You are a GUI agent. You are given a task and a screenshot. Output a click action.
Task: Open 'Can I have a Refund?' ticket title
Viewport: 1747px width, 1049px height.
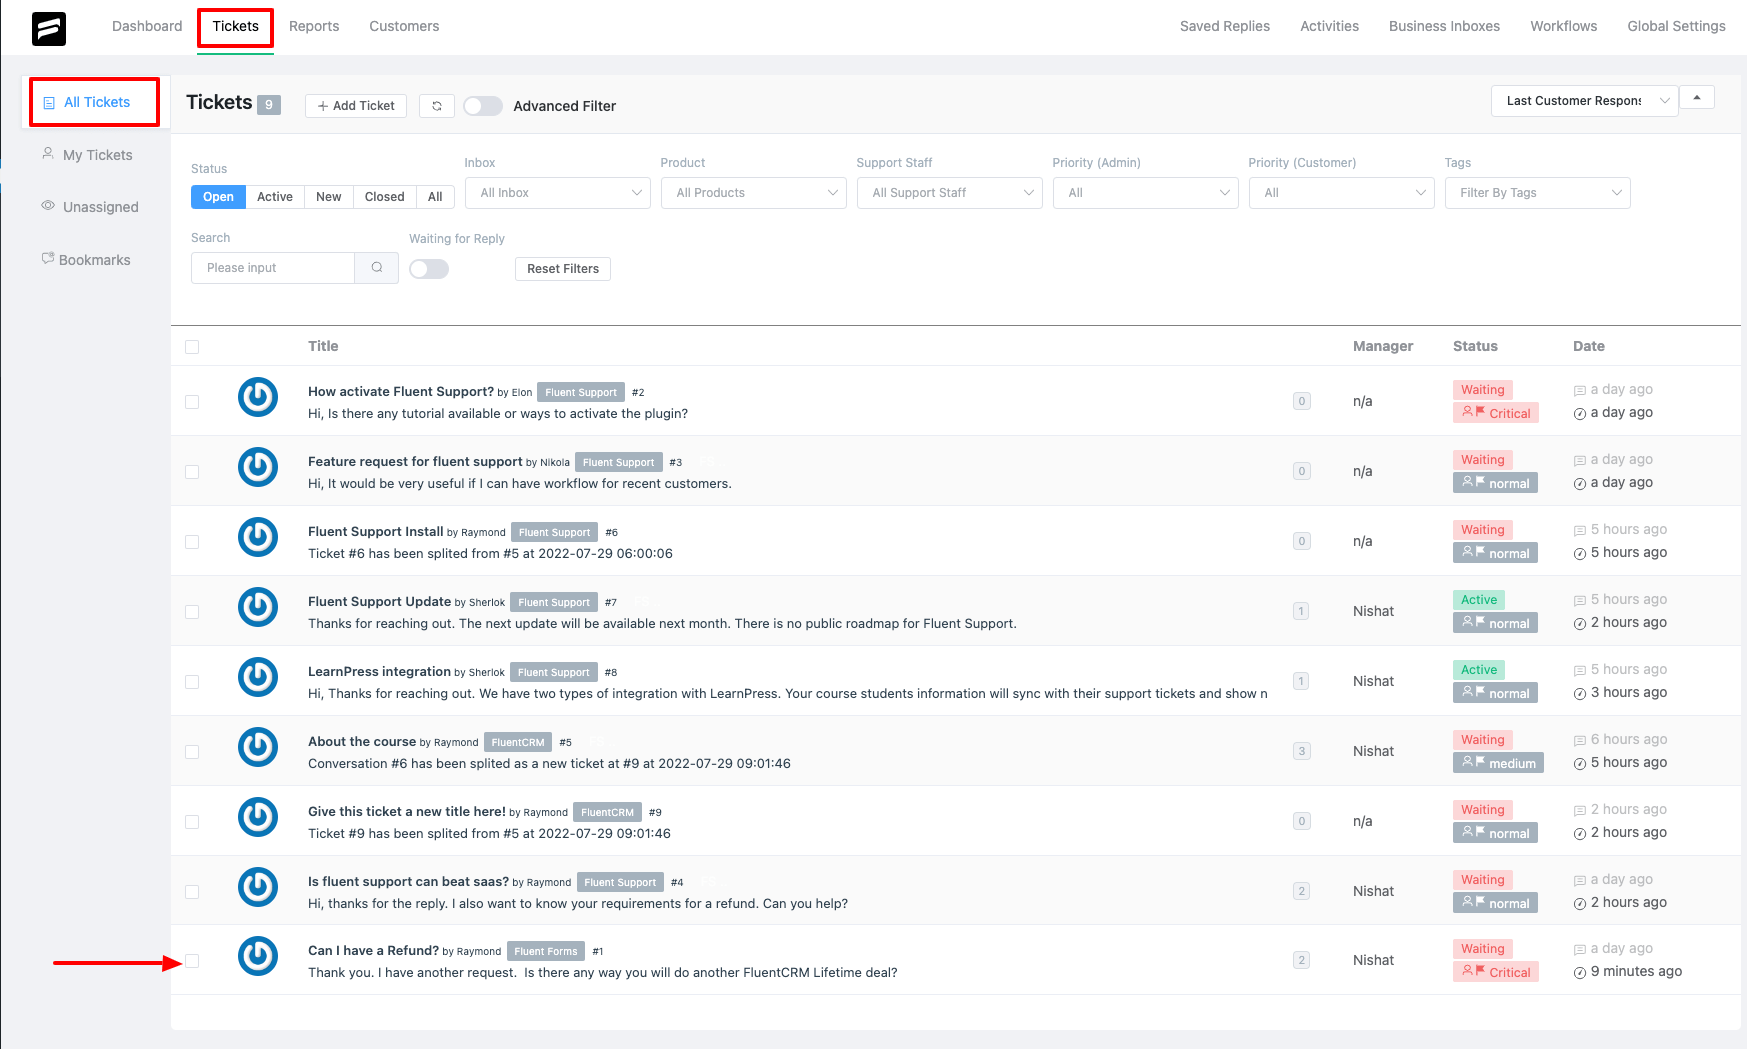click(373, 950)
